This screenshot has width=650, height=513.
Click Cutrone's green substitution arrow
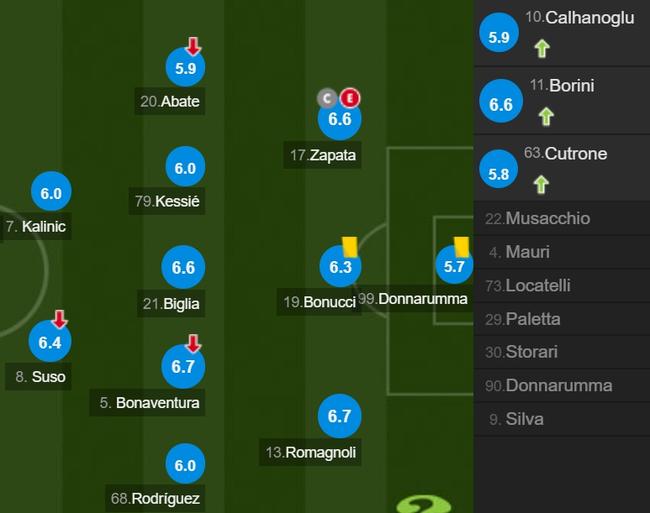pyautogui.click(x=541, y=184)
